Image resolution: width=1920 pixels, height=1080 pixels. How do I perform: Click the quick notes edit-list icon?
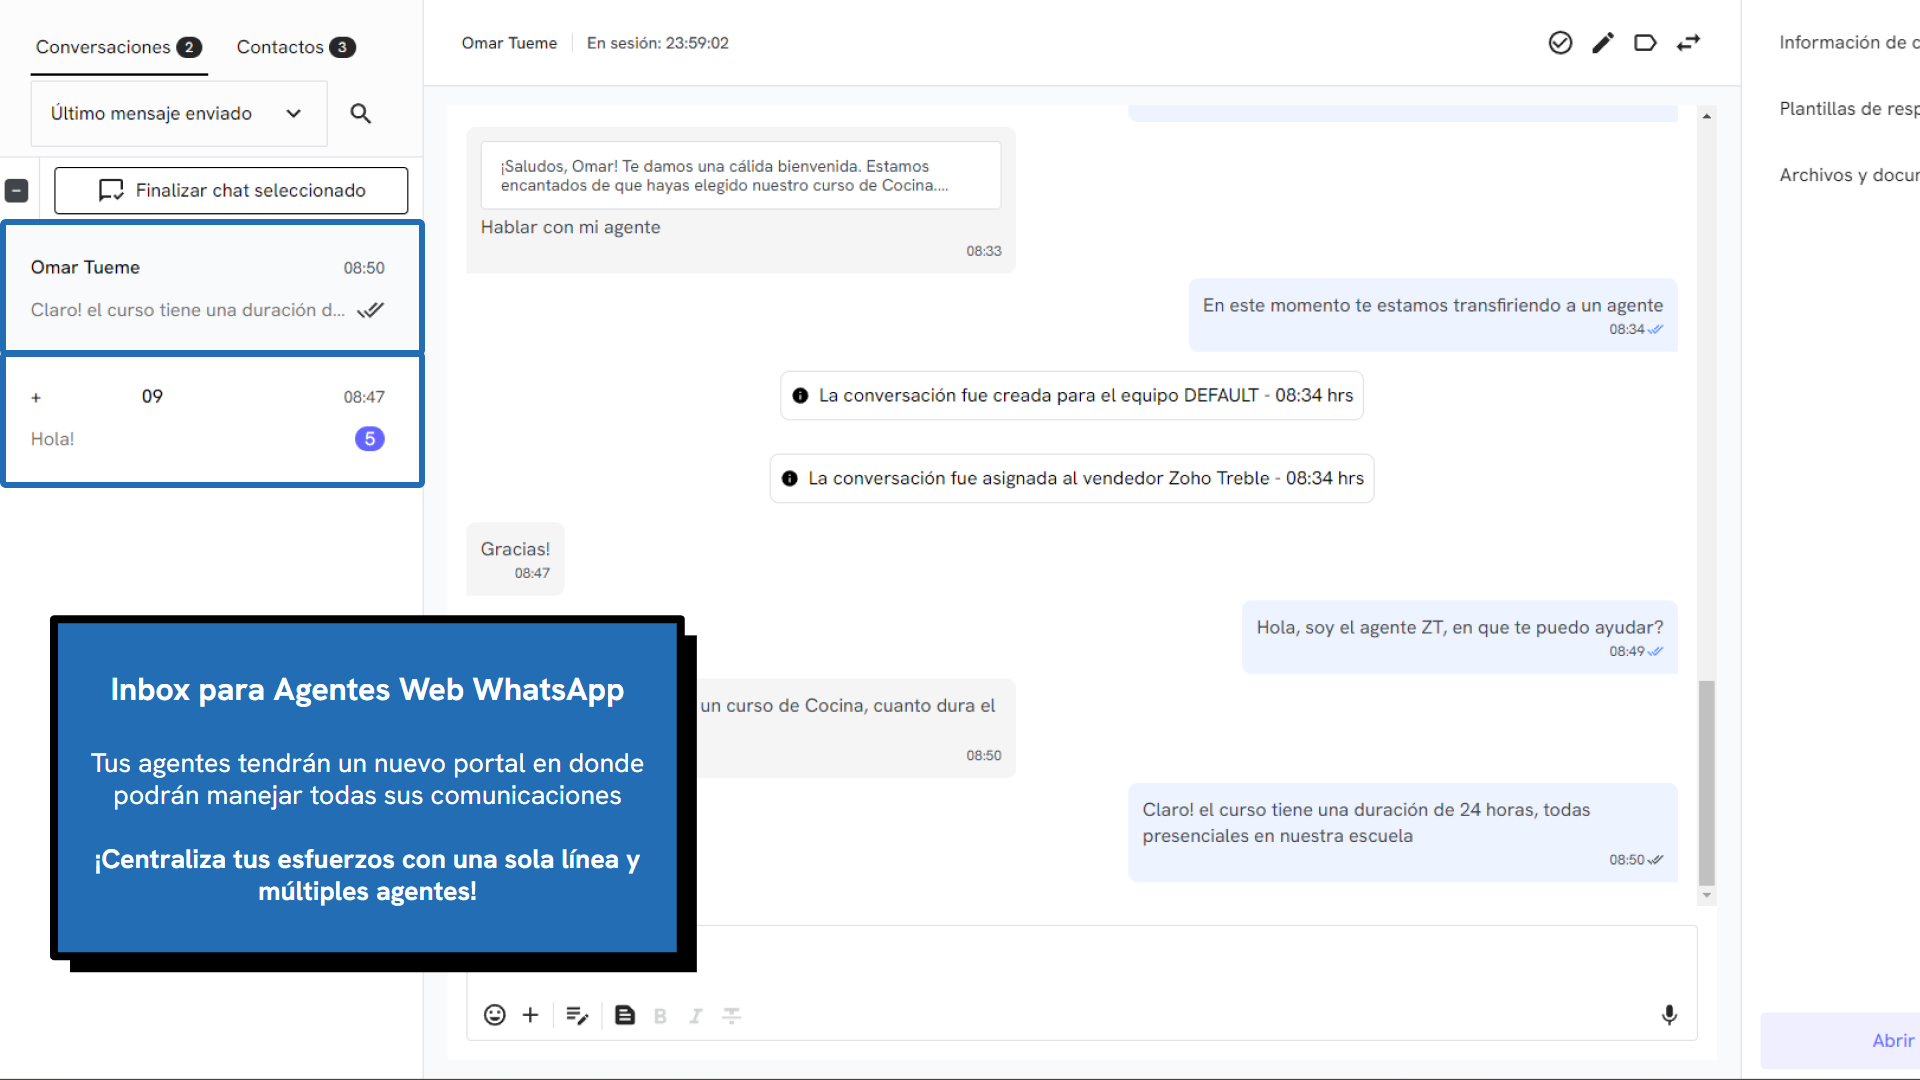coord(577,1015)
